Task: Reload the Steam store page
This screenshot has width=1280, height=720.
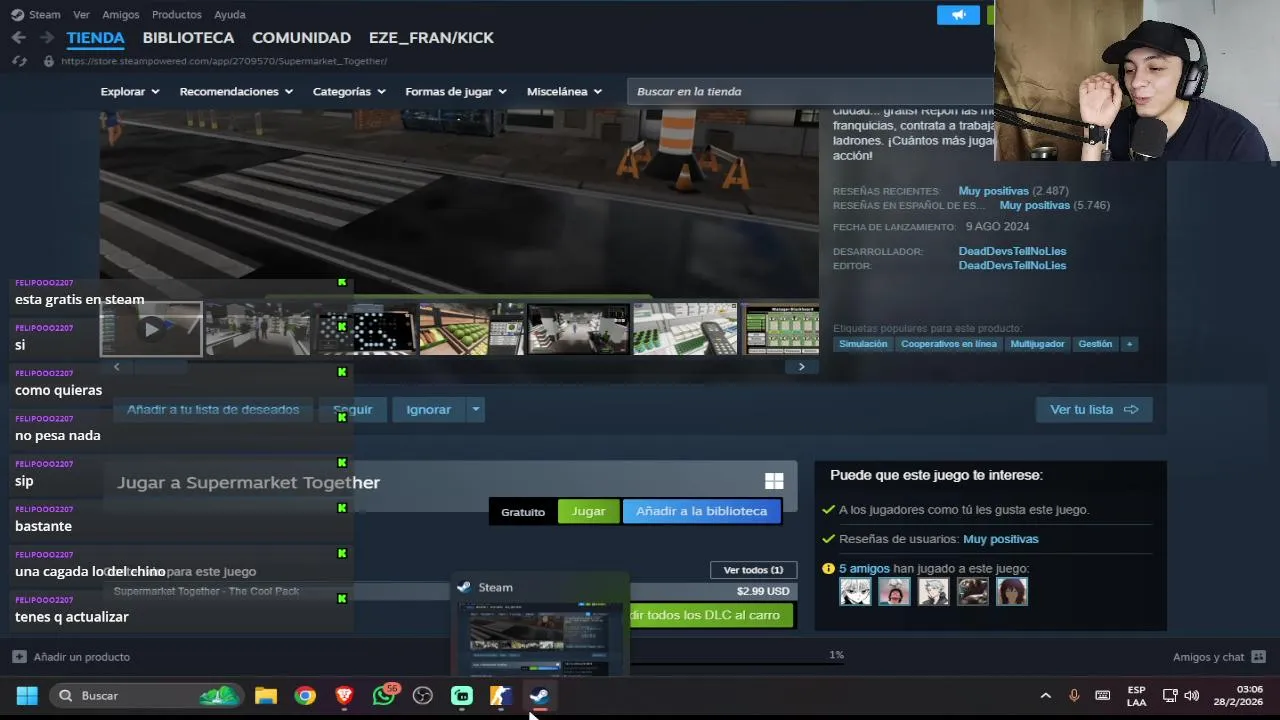Action: tap(19, 61)
